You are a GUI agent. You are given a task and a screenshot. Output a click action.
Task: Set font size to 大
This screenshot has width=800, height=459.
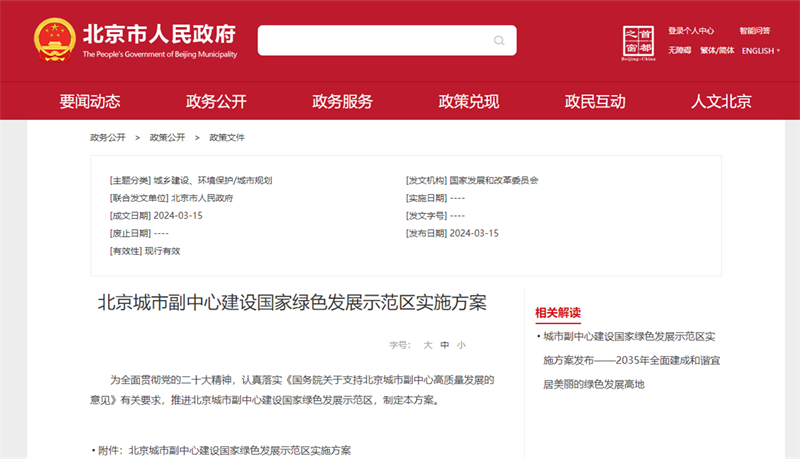[428, 344]
